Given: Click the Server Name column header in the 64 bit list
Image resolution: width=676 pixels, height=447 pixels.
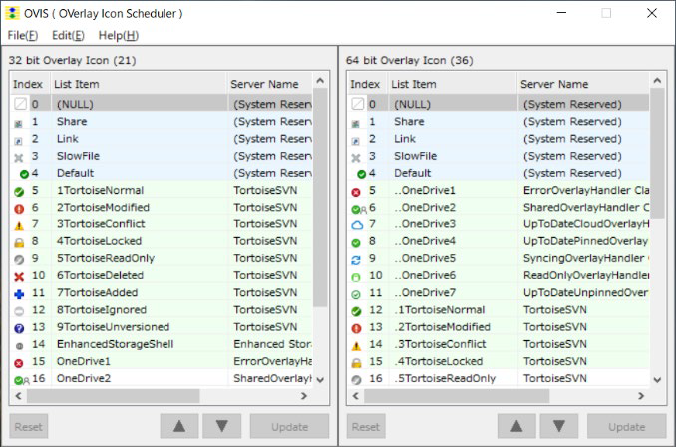Looking at the screenshot, I should (x=583, y=84).
